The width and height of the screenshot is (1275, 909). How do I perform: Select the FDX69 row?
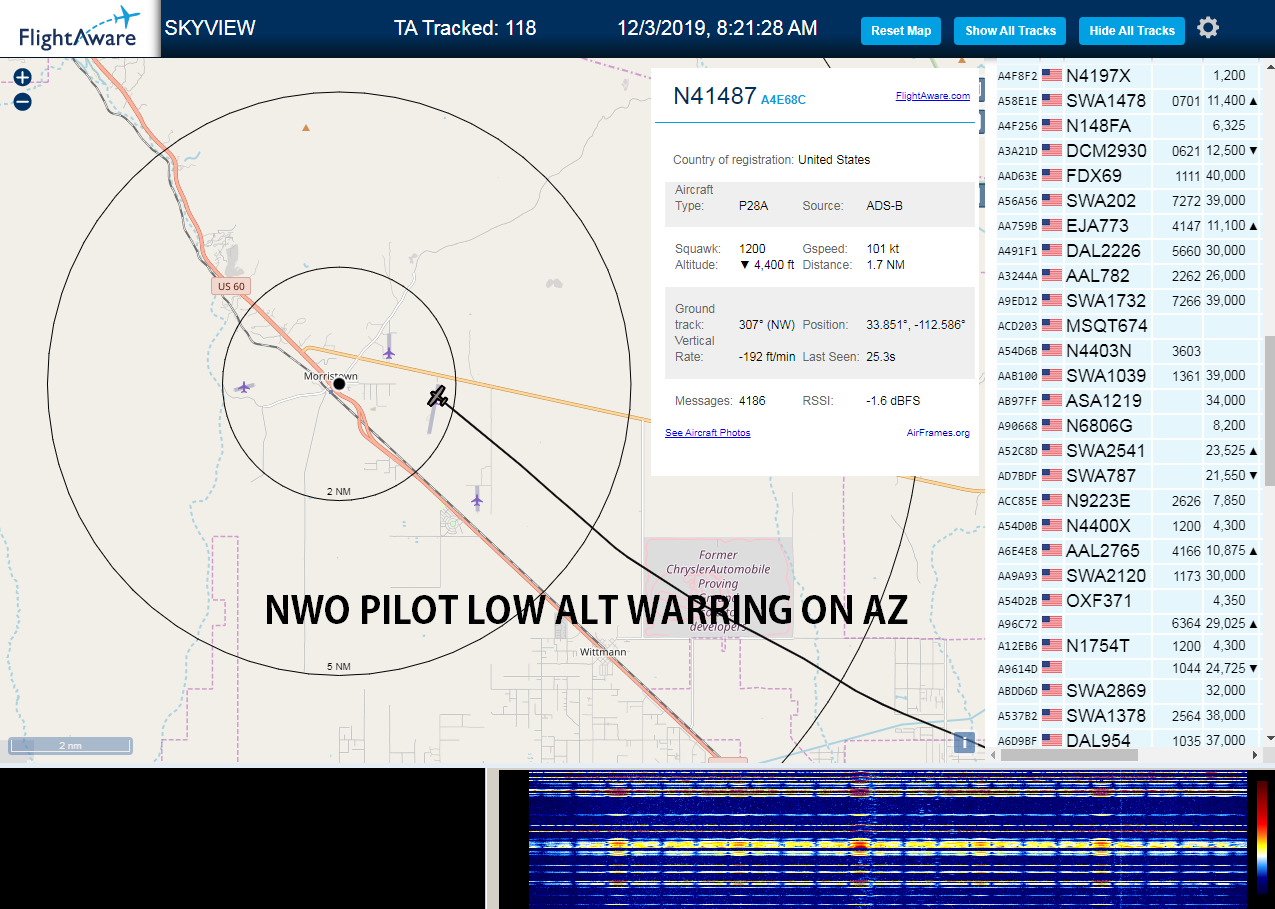click(x=1127, y=175)
